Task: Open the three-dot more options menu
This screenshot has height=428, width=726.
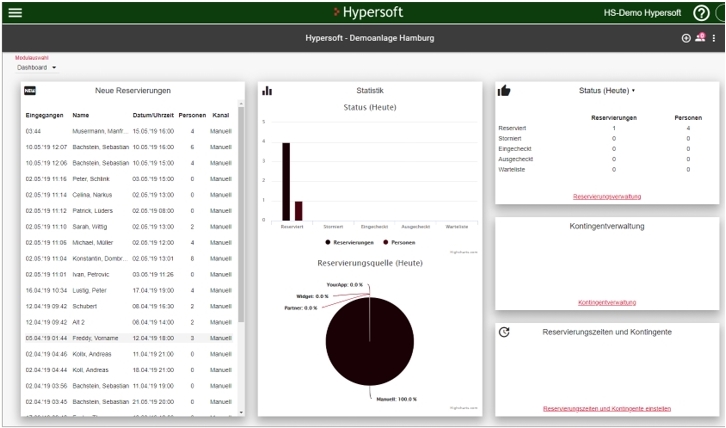Action: tap(713, 38)
